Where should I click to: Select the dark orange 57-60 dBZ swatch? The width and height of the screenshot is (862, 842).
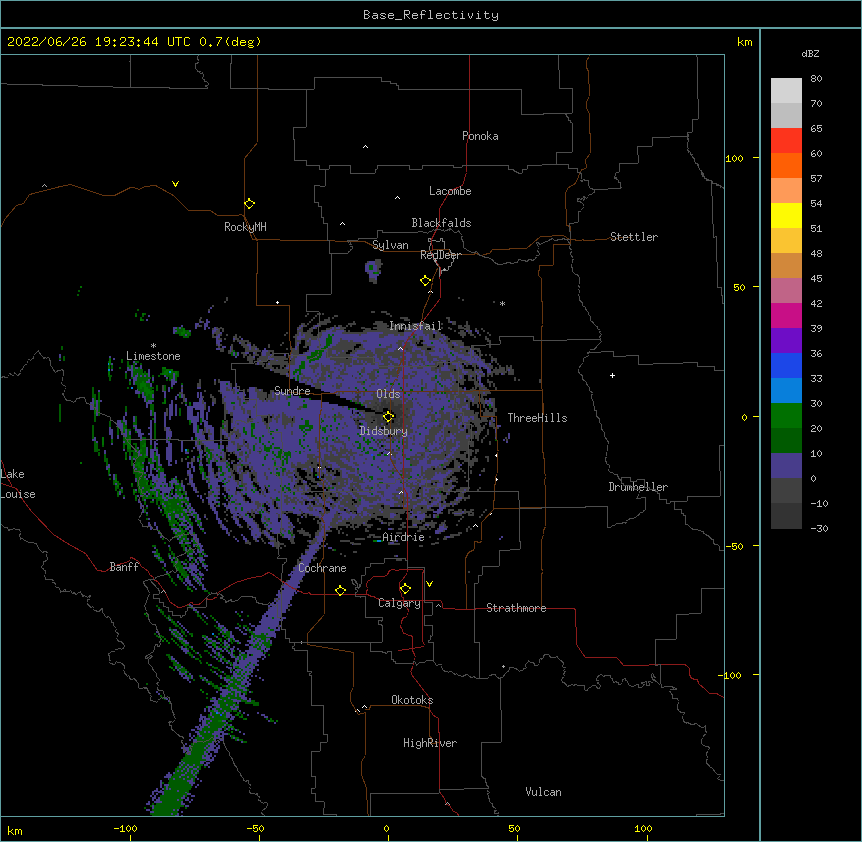(x=786, y=165)
